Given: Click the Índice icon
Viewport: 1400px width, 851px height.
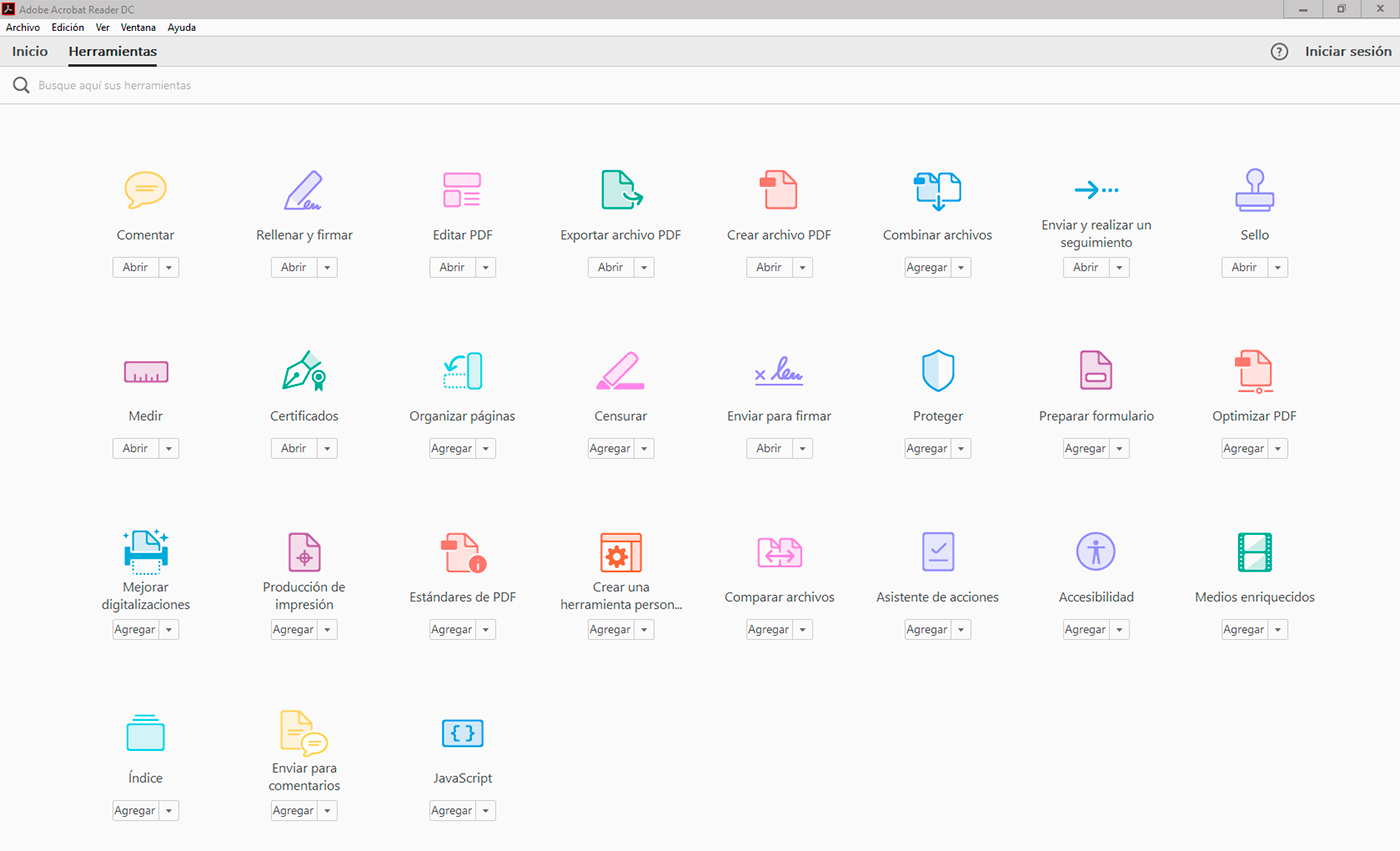Looking at the screenshot, I should (x=145, y=732).
